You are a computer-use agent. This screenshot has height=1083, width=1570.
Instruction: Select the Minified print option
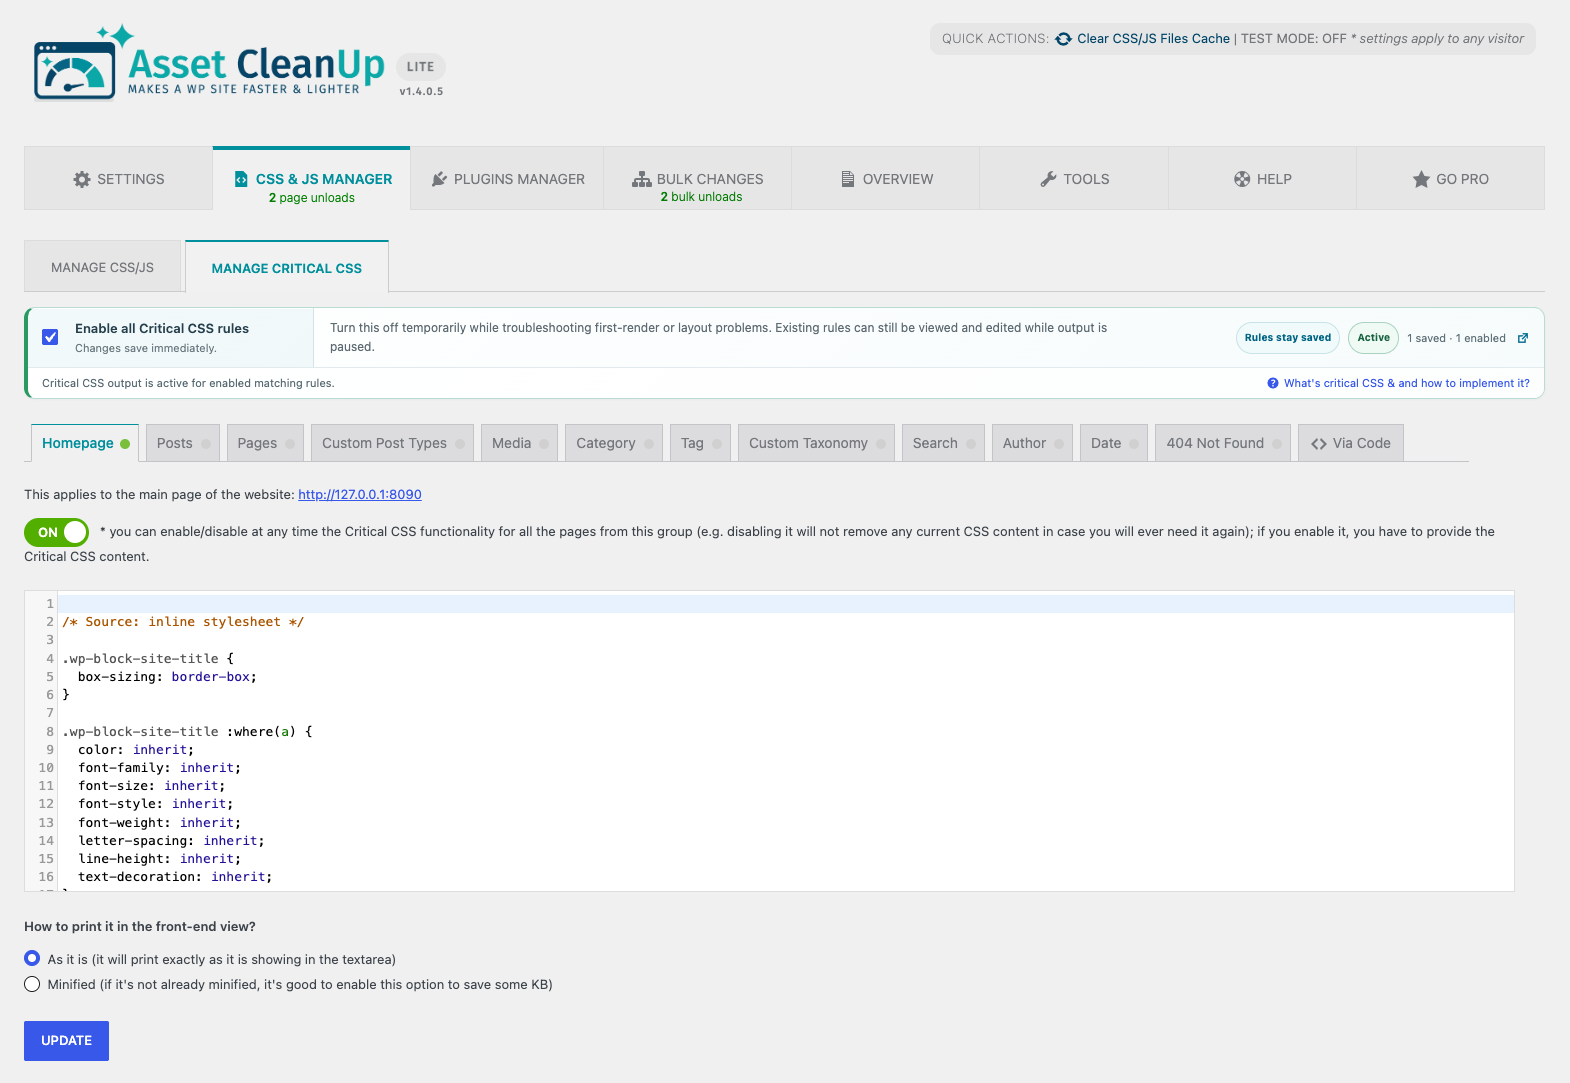(32, 984)
